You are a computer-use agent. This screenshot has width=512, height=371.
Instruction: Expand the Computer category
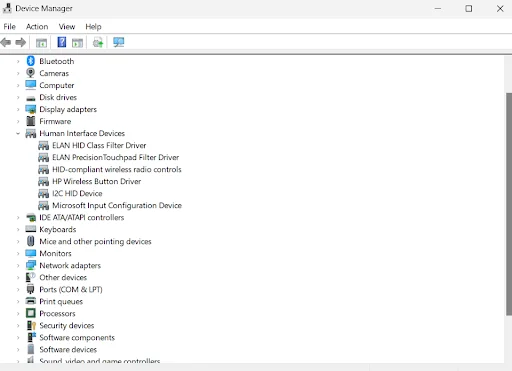18,85
